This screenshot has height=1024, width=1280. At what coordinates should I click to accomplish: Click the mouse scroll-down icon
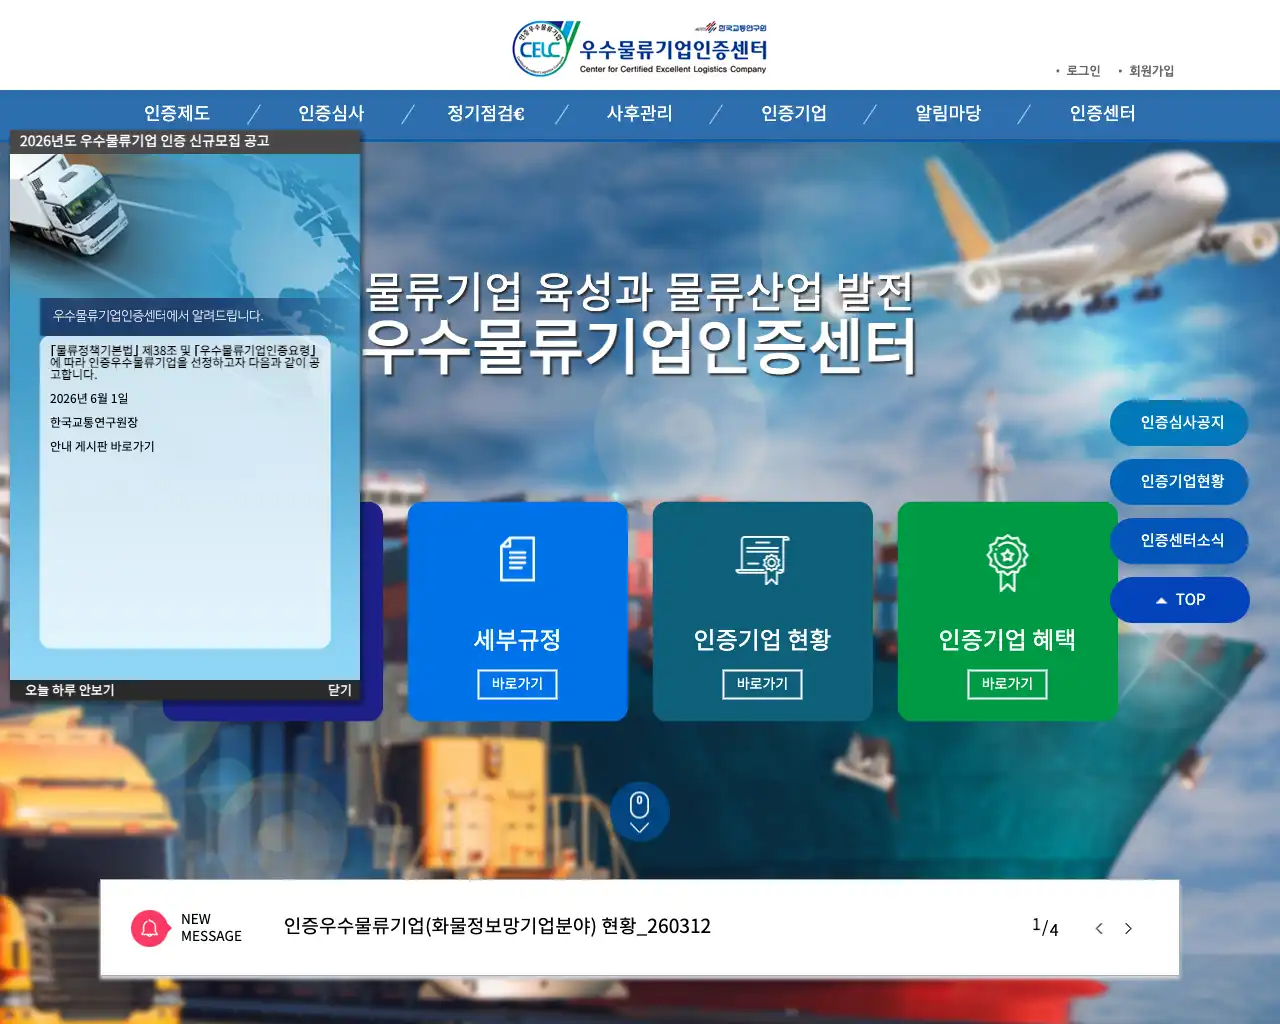point(640,812)
